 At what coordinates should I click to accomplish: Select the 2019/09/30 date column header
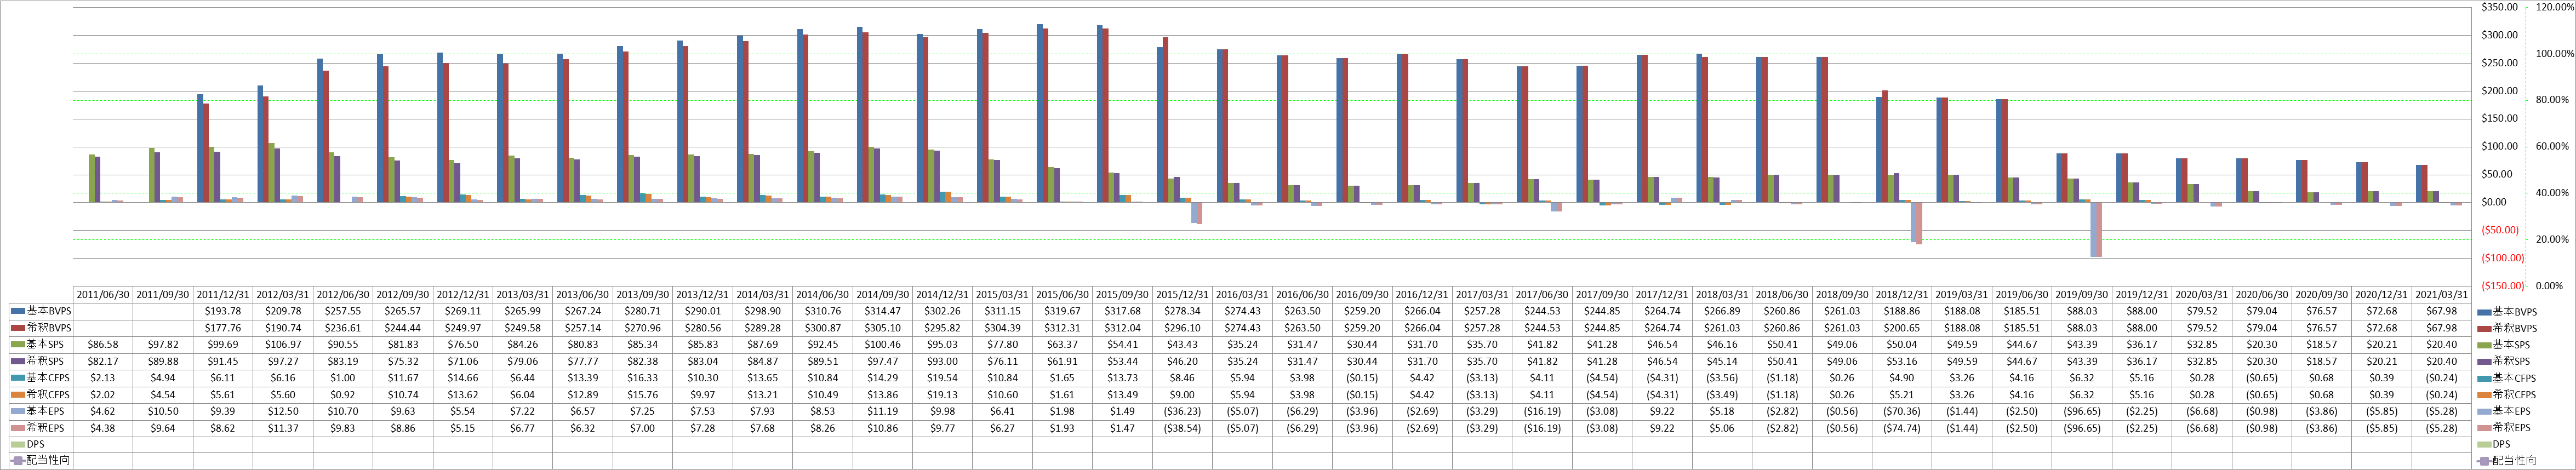(x=2083, y=295)
